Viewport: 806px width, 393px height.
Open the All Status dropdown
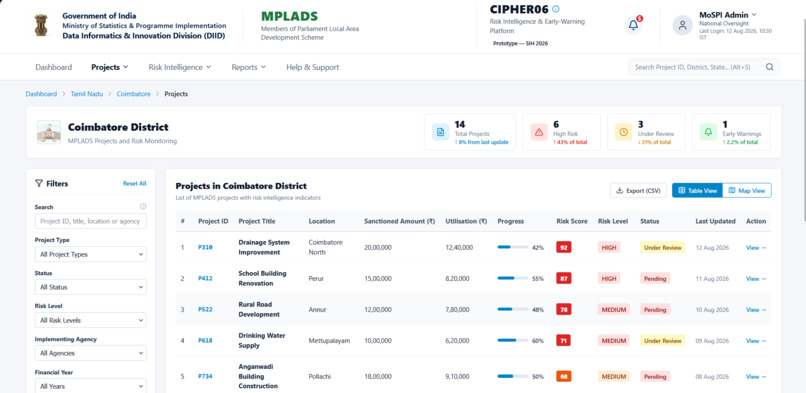90,287
